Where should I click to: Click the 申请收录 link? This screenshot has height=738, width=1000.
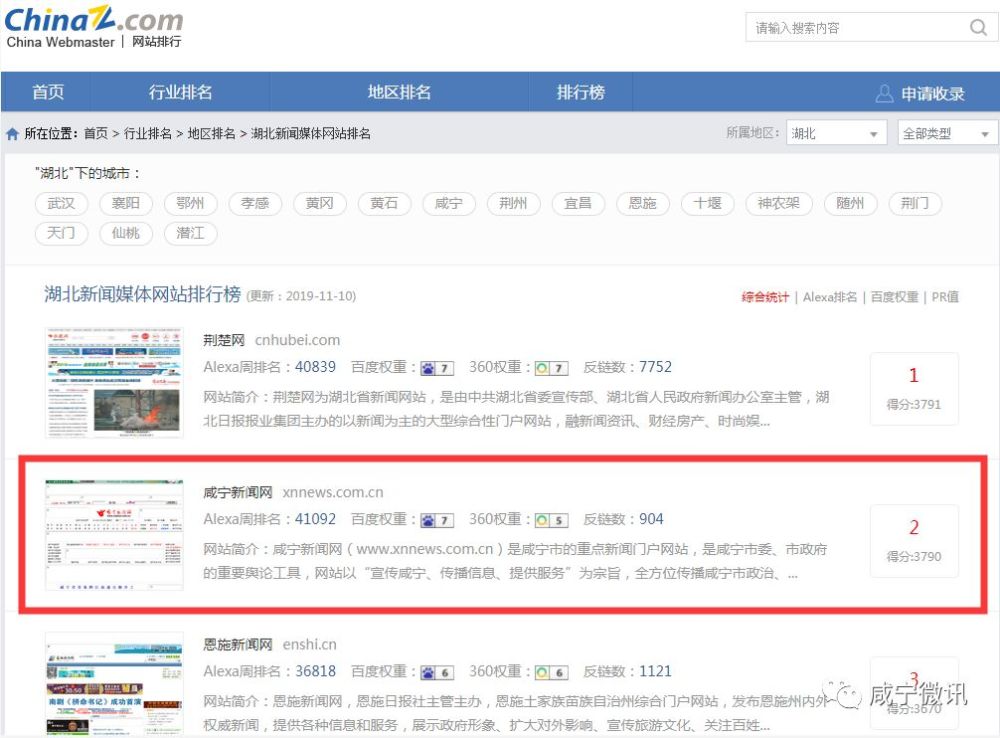click(x=932, y=94)
